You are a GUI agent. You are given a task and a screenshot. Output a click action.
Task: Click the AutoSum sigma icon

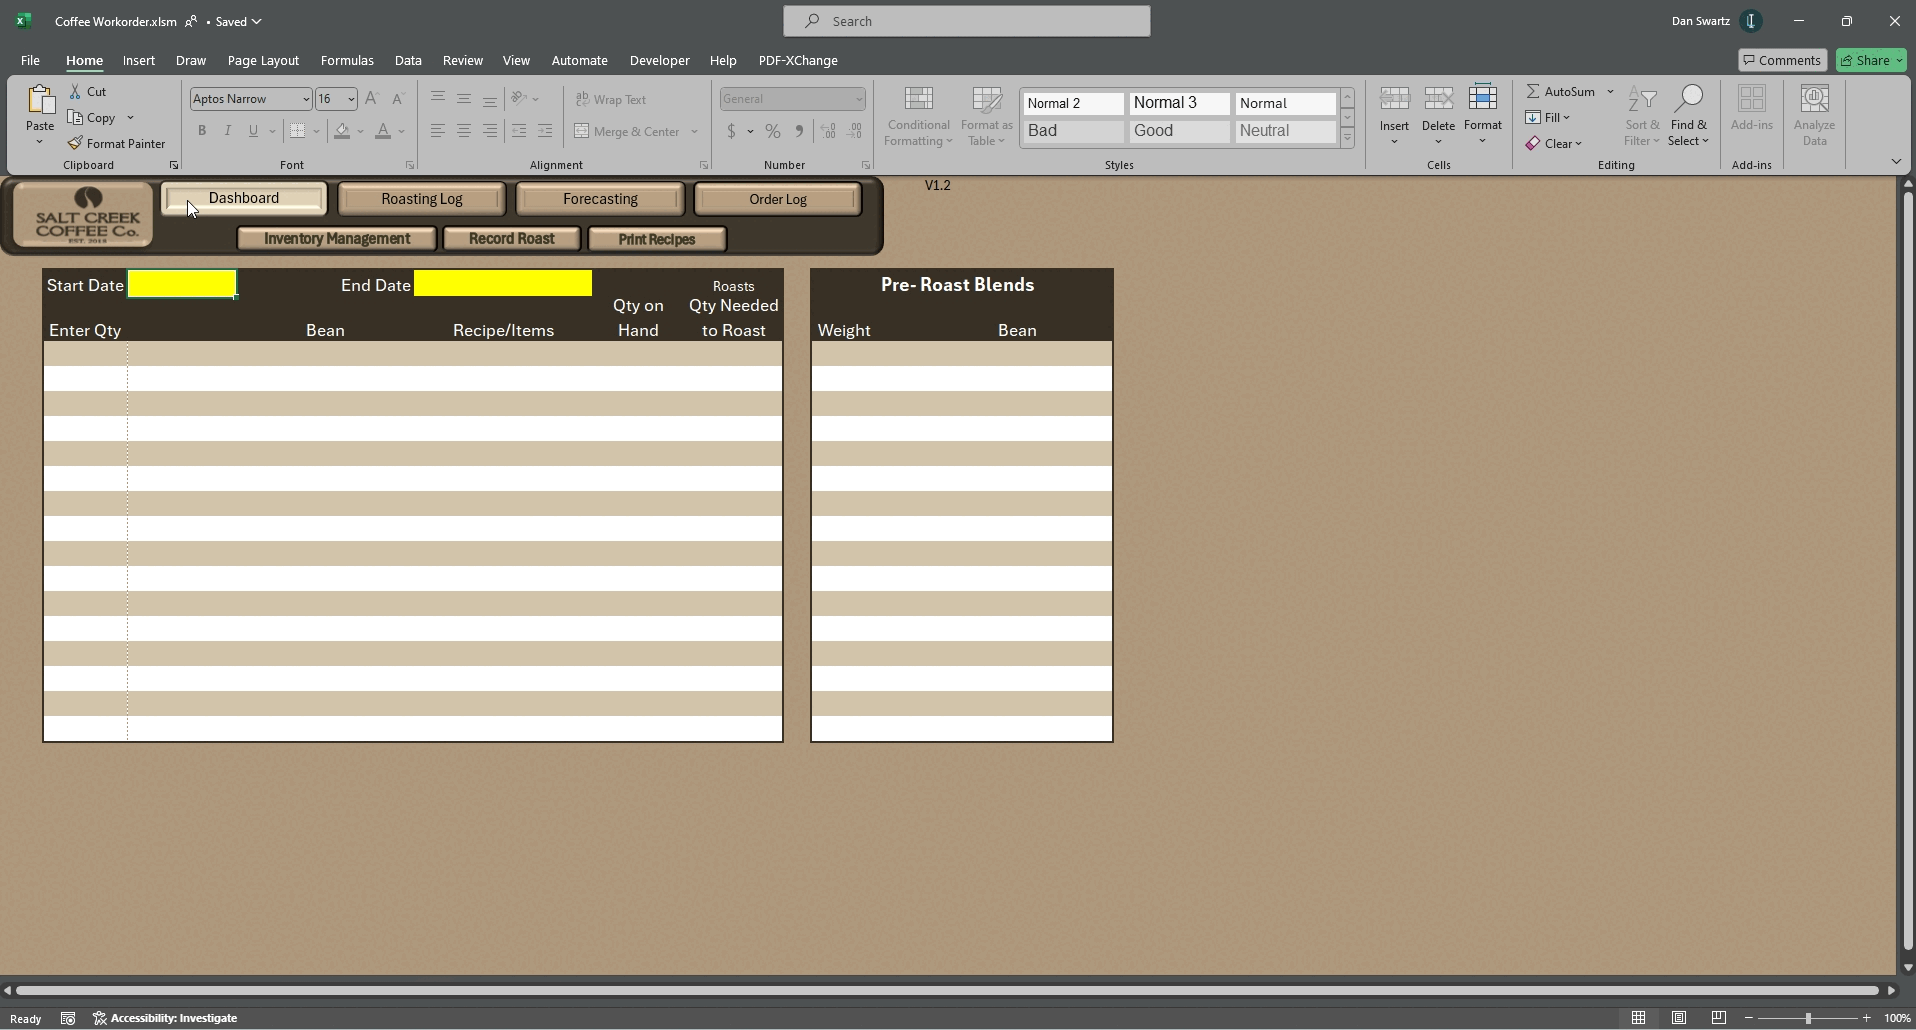coord(1532,91)
